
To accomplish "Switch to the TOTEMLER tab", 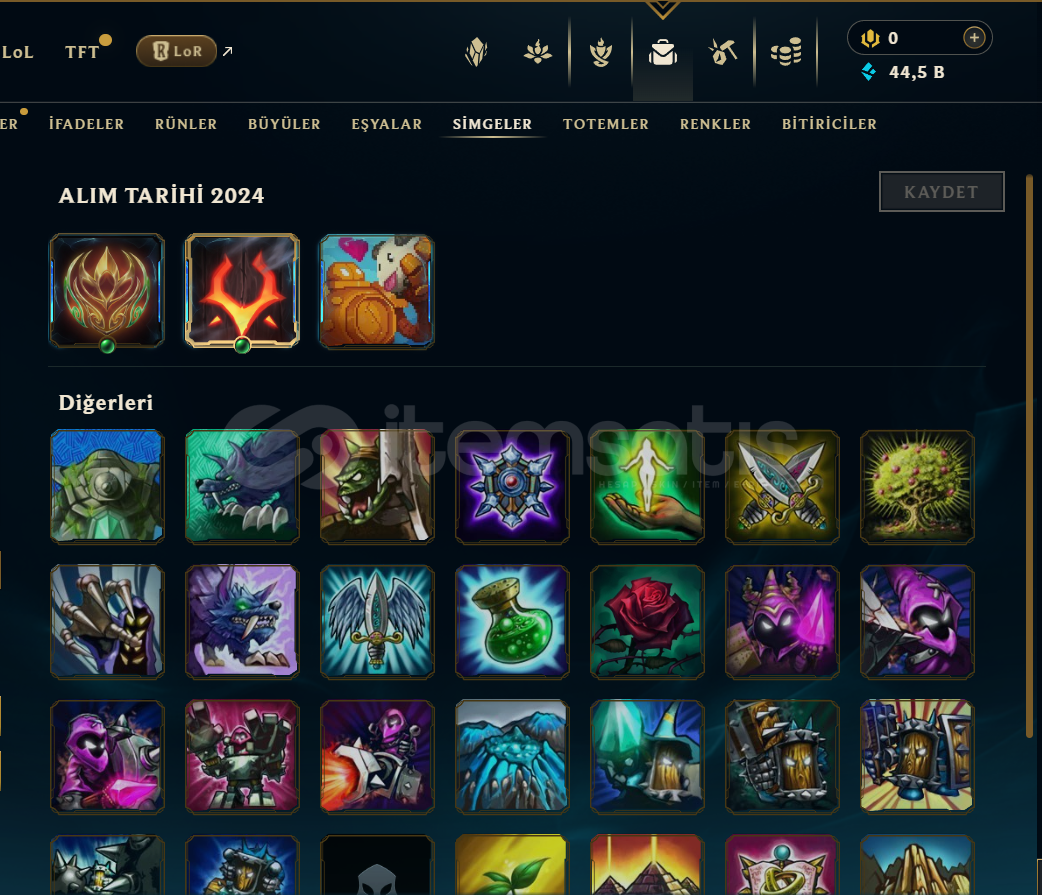I will tap(605, 124).
